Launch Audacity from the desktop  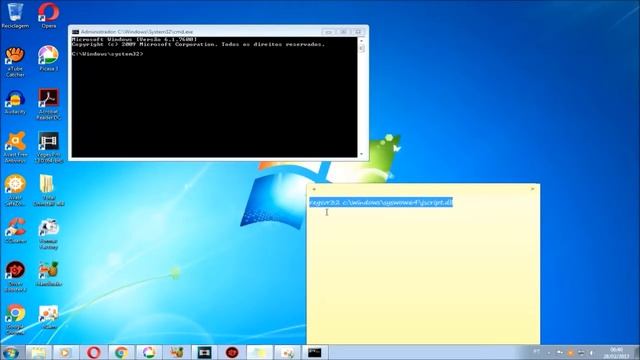pyautogui.click(x=16, y=102)
